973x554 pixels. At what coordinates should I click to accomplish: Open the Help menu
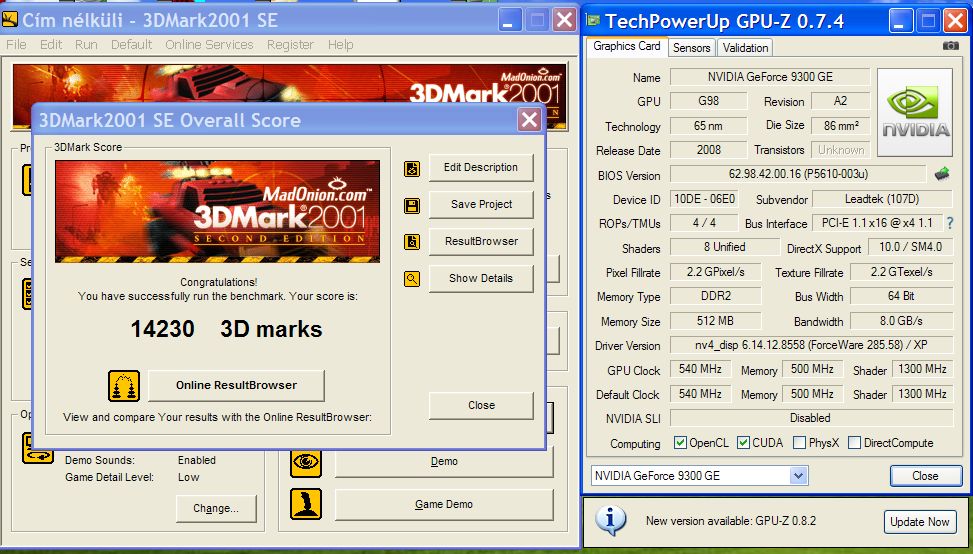pyautogui.click(x=341, y=45)
